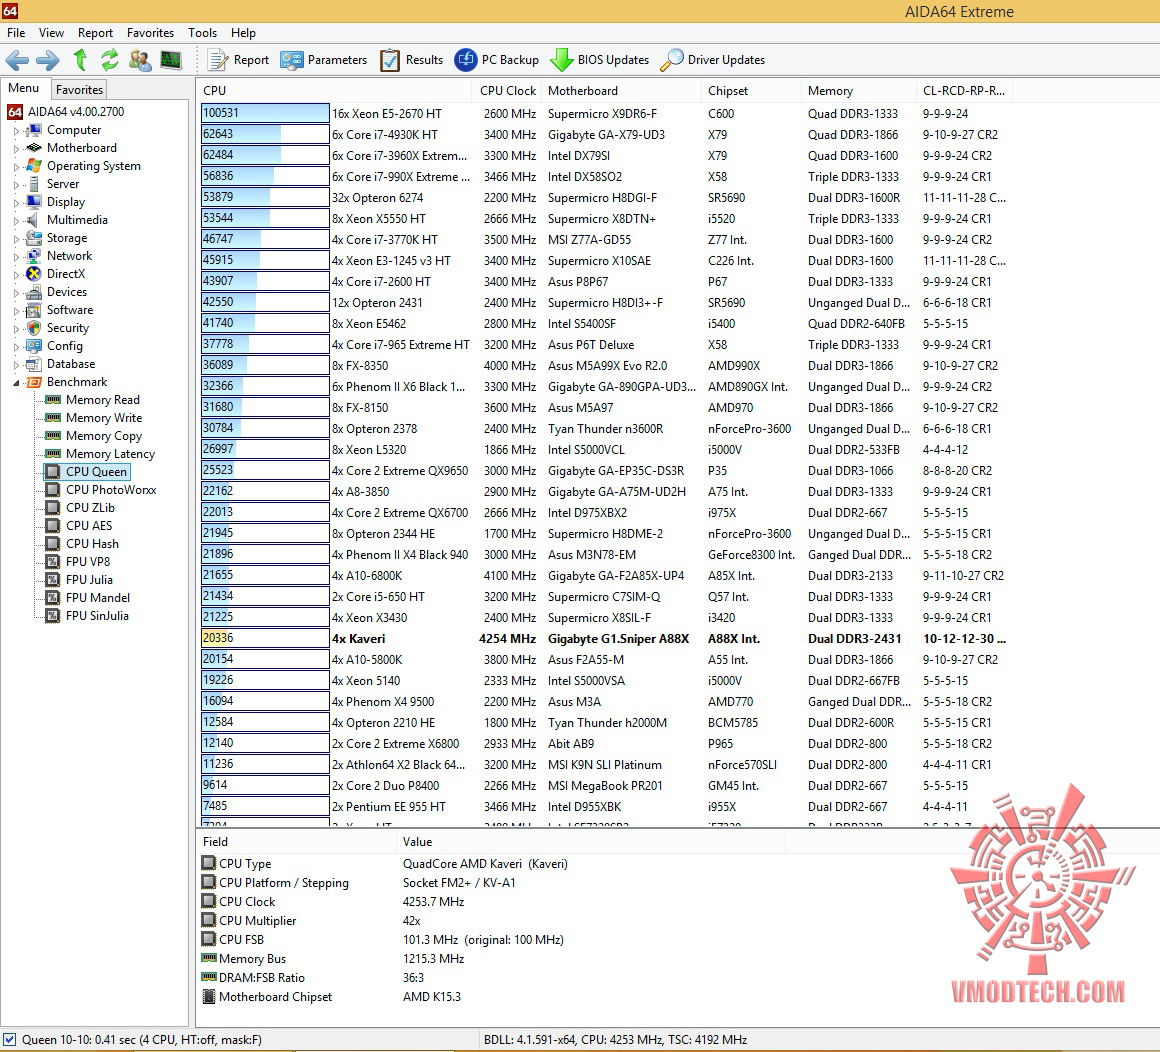Image resolution: width=1160 pixels, height=1052 pixels.
Task: Open the Tools menu
Action: [x=202, y=33]
